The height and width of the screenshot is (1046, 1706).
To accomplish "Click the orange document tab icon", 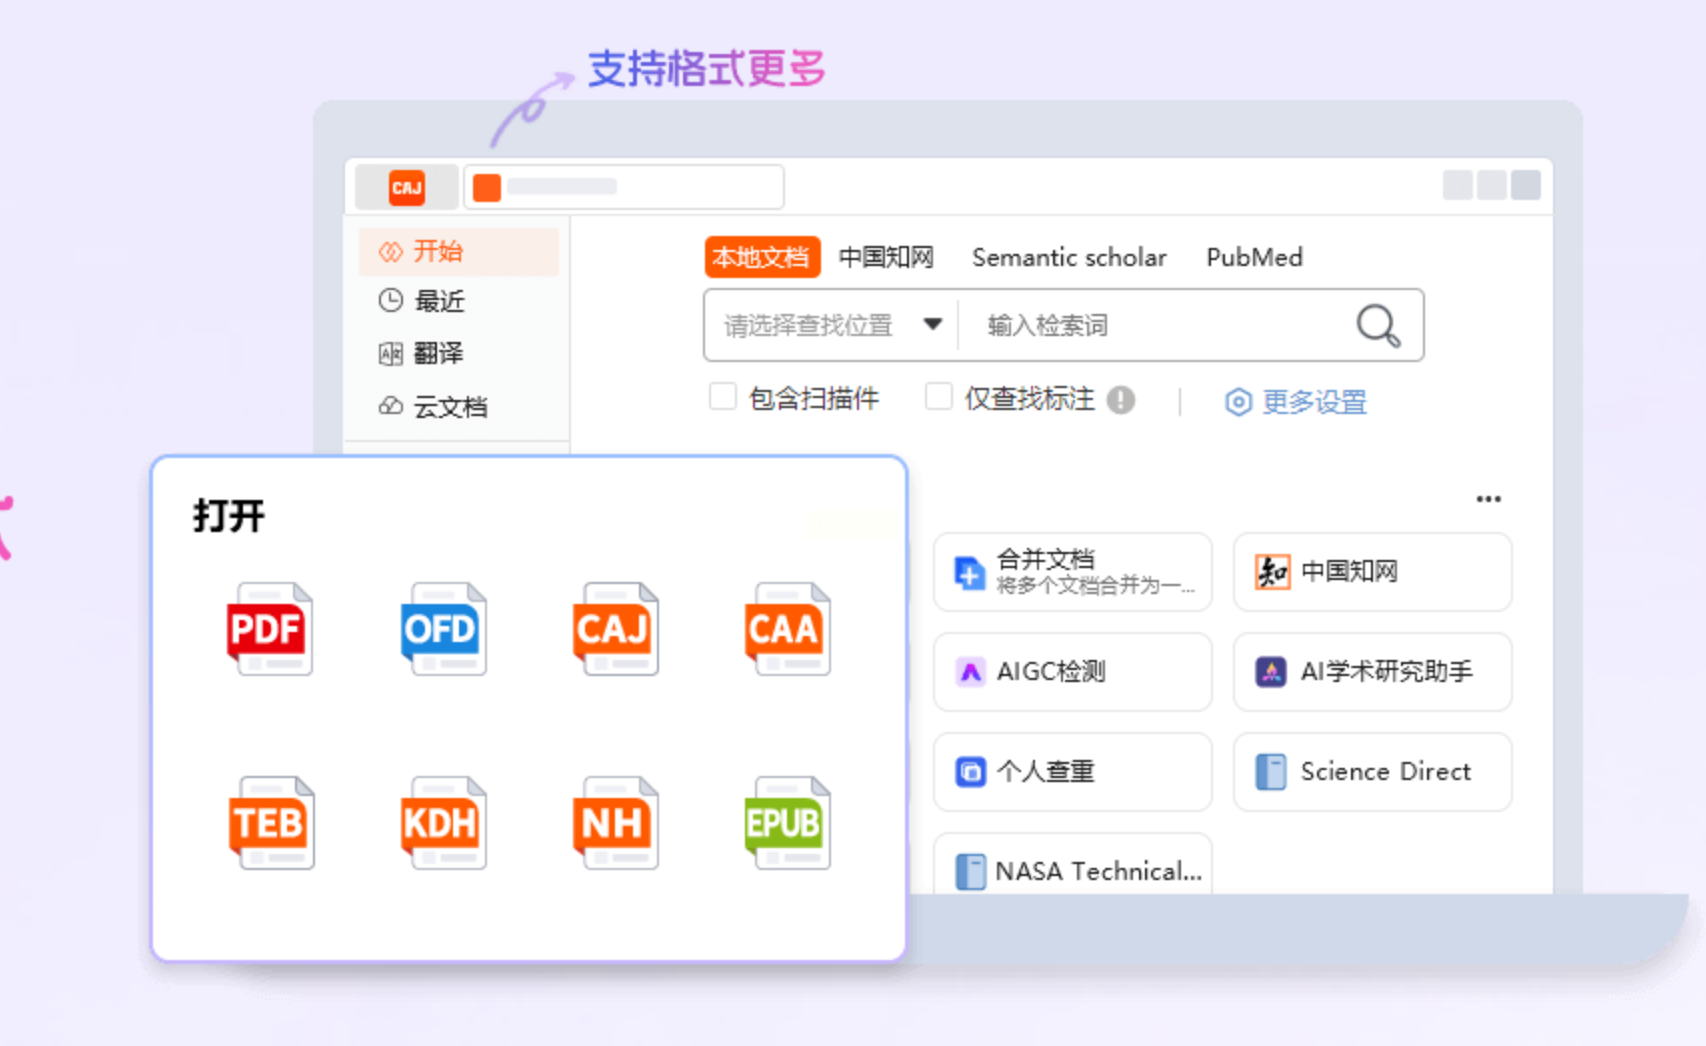I will pyautogui.click(x=487, y=188).
